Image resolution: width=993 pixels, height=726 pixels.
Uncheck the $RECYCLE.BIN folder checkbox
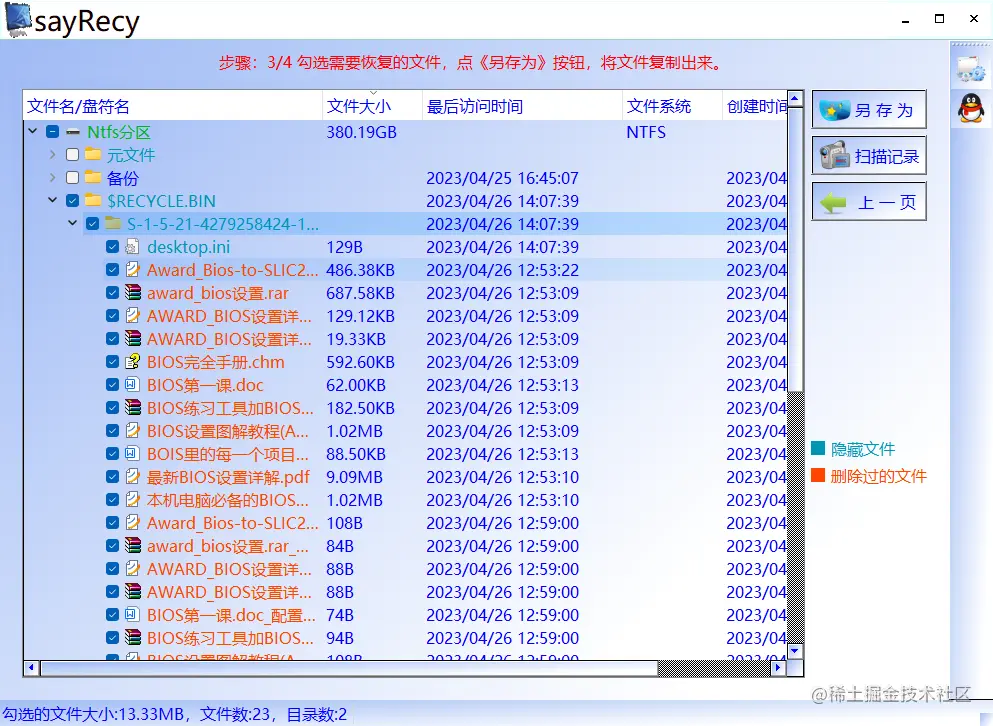click(x=72, y=200)
